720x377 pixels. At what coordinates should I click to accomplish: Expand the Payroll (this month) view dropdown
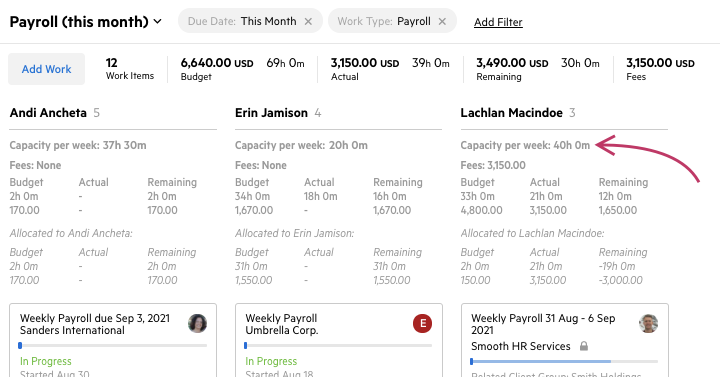pyautogui.click(x=158, y=22)
